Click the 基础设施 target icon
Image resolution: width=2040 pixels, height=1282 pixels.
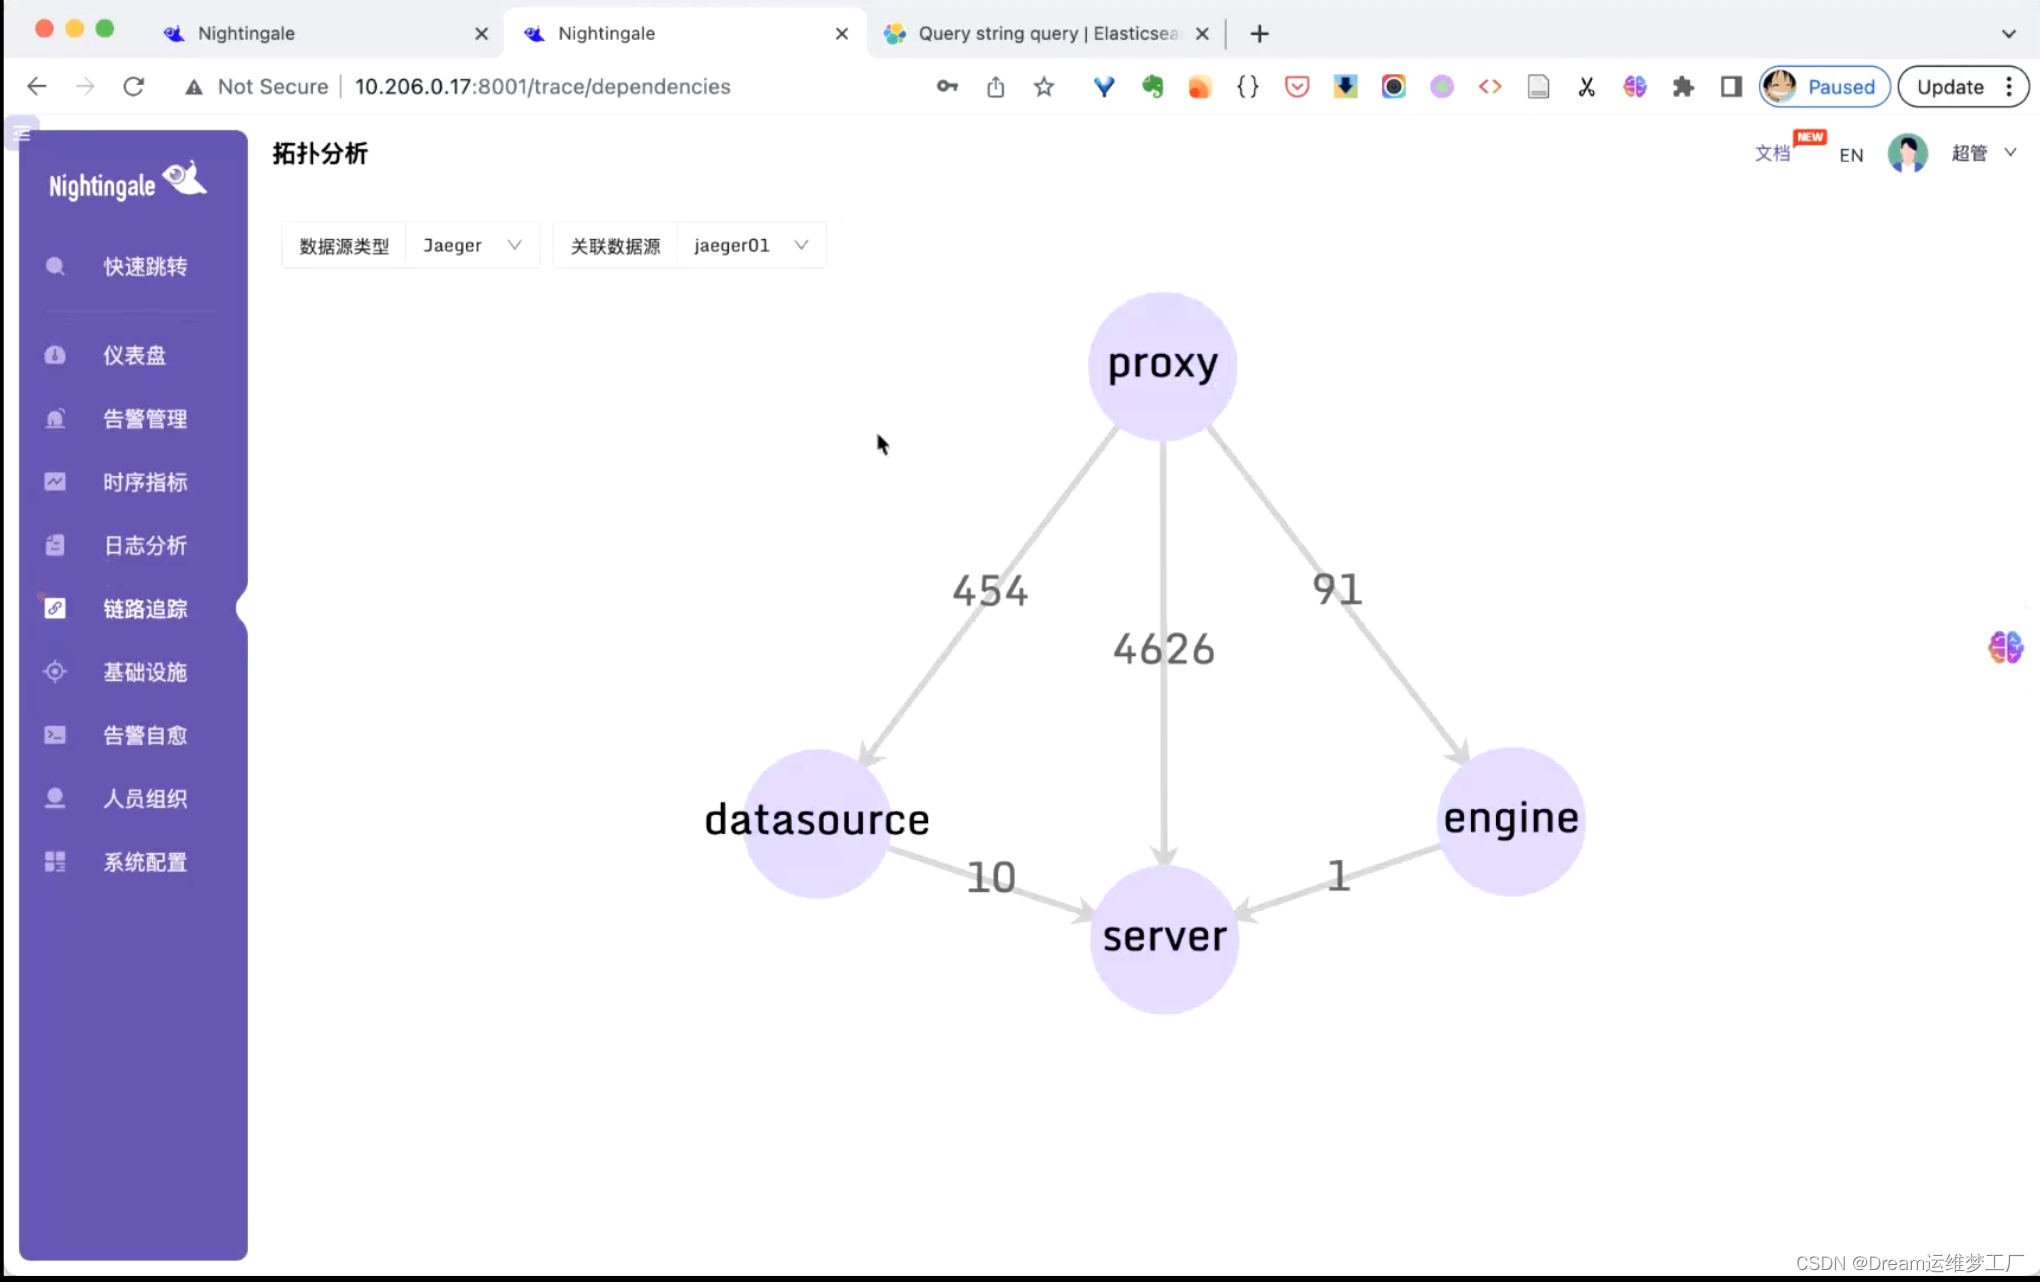[x=55, y=672]
